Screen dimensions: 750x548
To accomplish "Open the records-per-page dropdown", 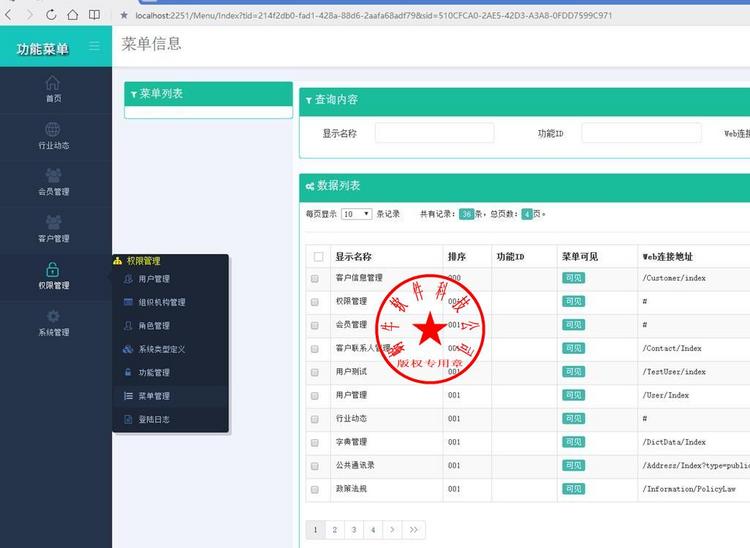I will tap(356, 214).
